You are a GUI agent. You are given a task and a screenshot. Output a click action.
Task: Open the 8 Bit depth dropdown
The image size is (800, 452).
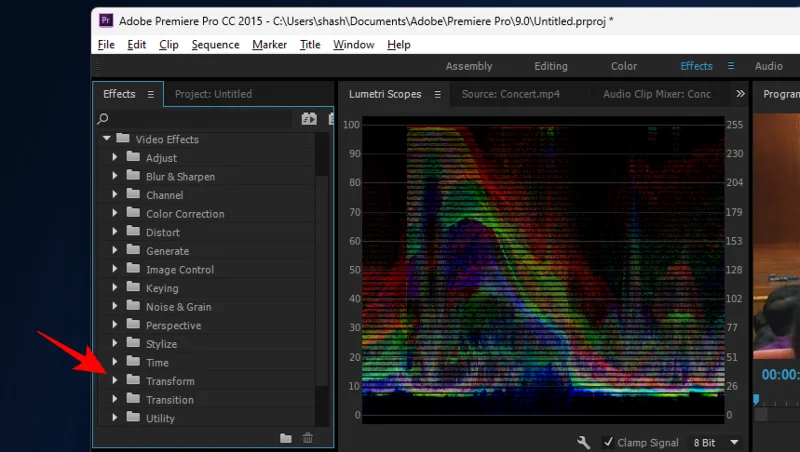[735, 442]
